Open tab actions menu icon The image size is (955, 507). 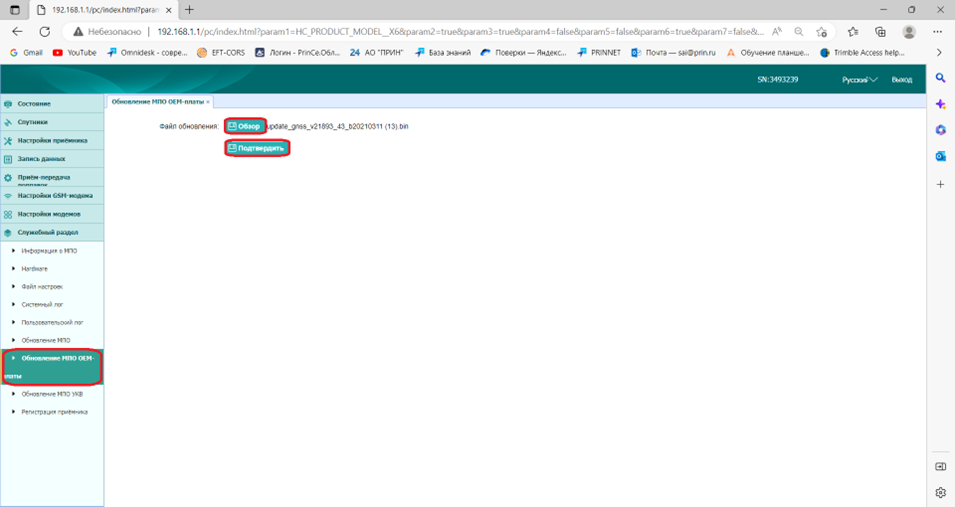(x=15, y=10)
